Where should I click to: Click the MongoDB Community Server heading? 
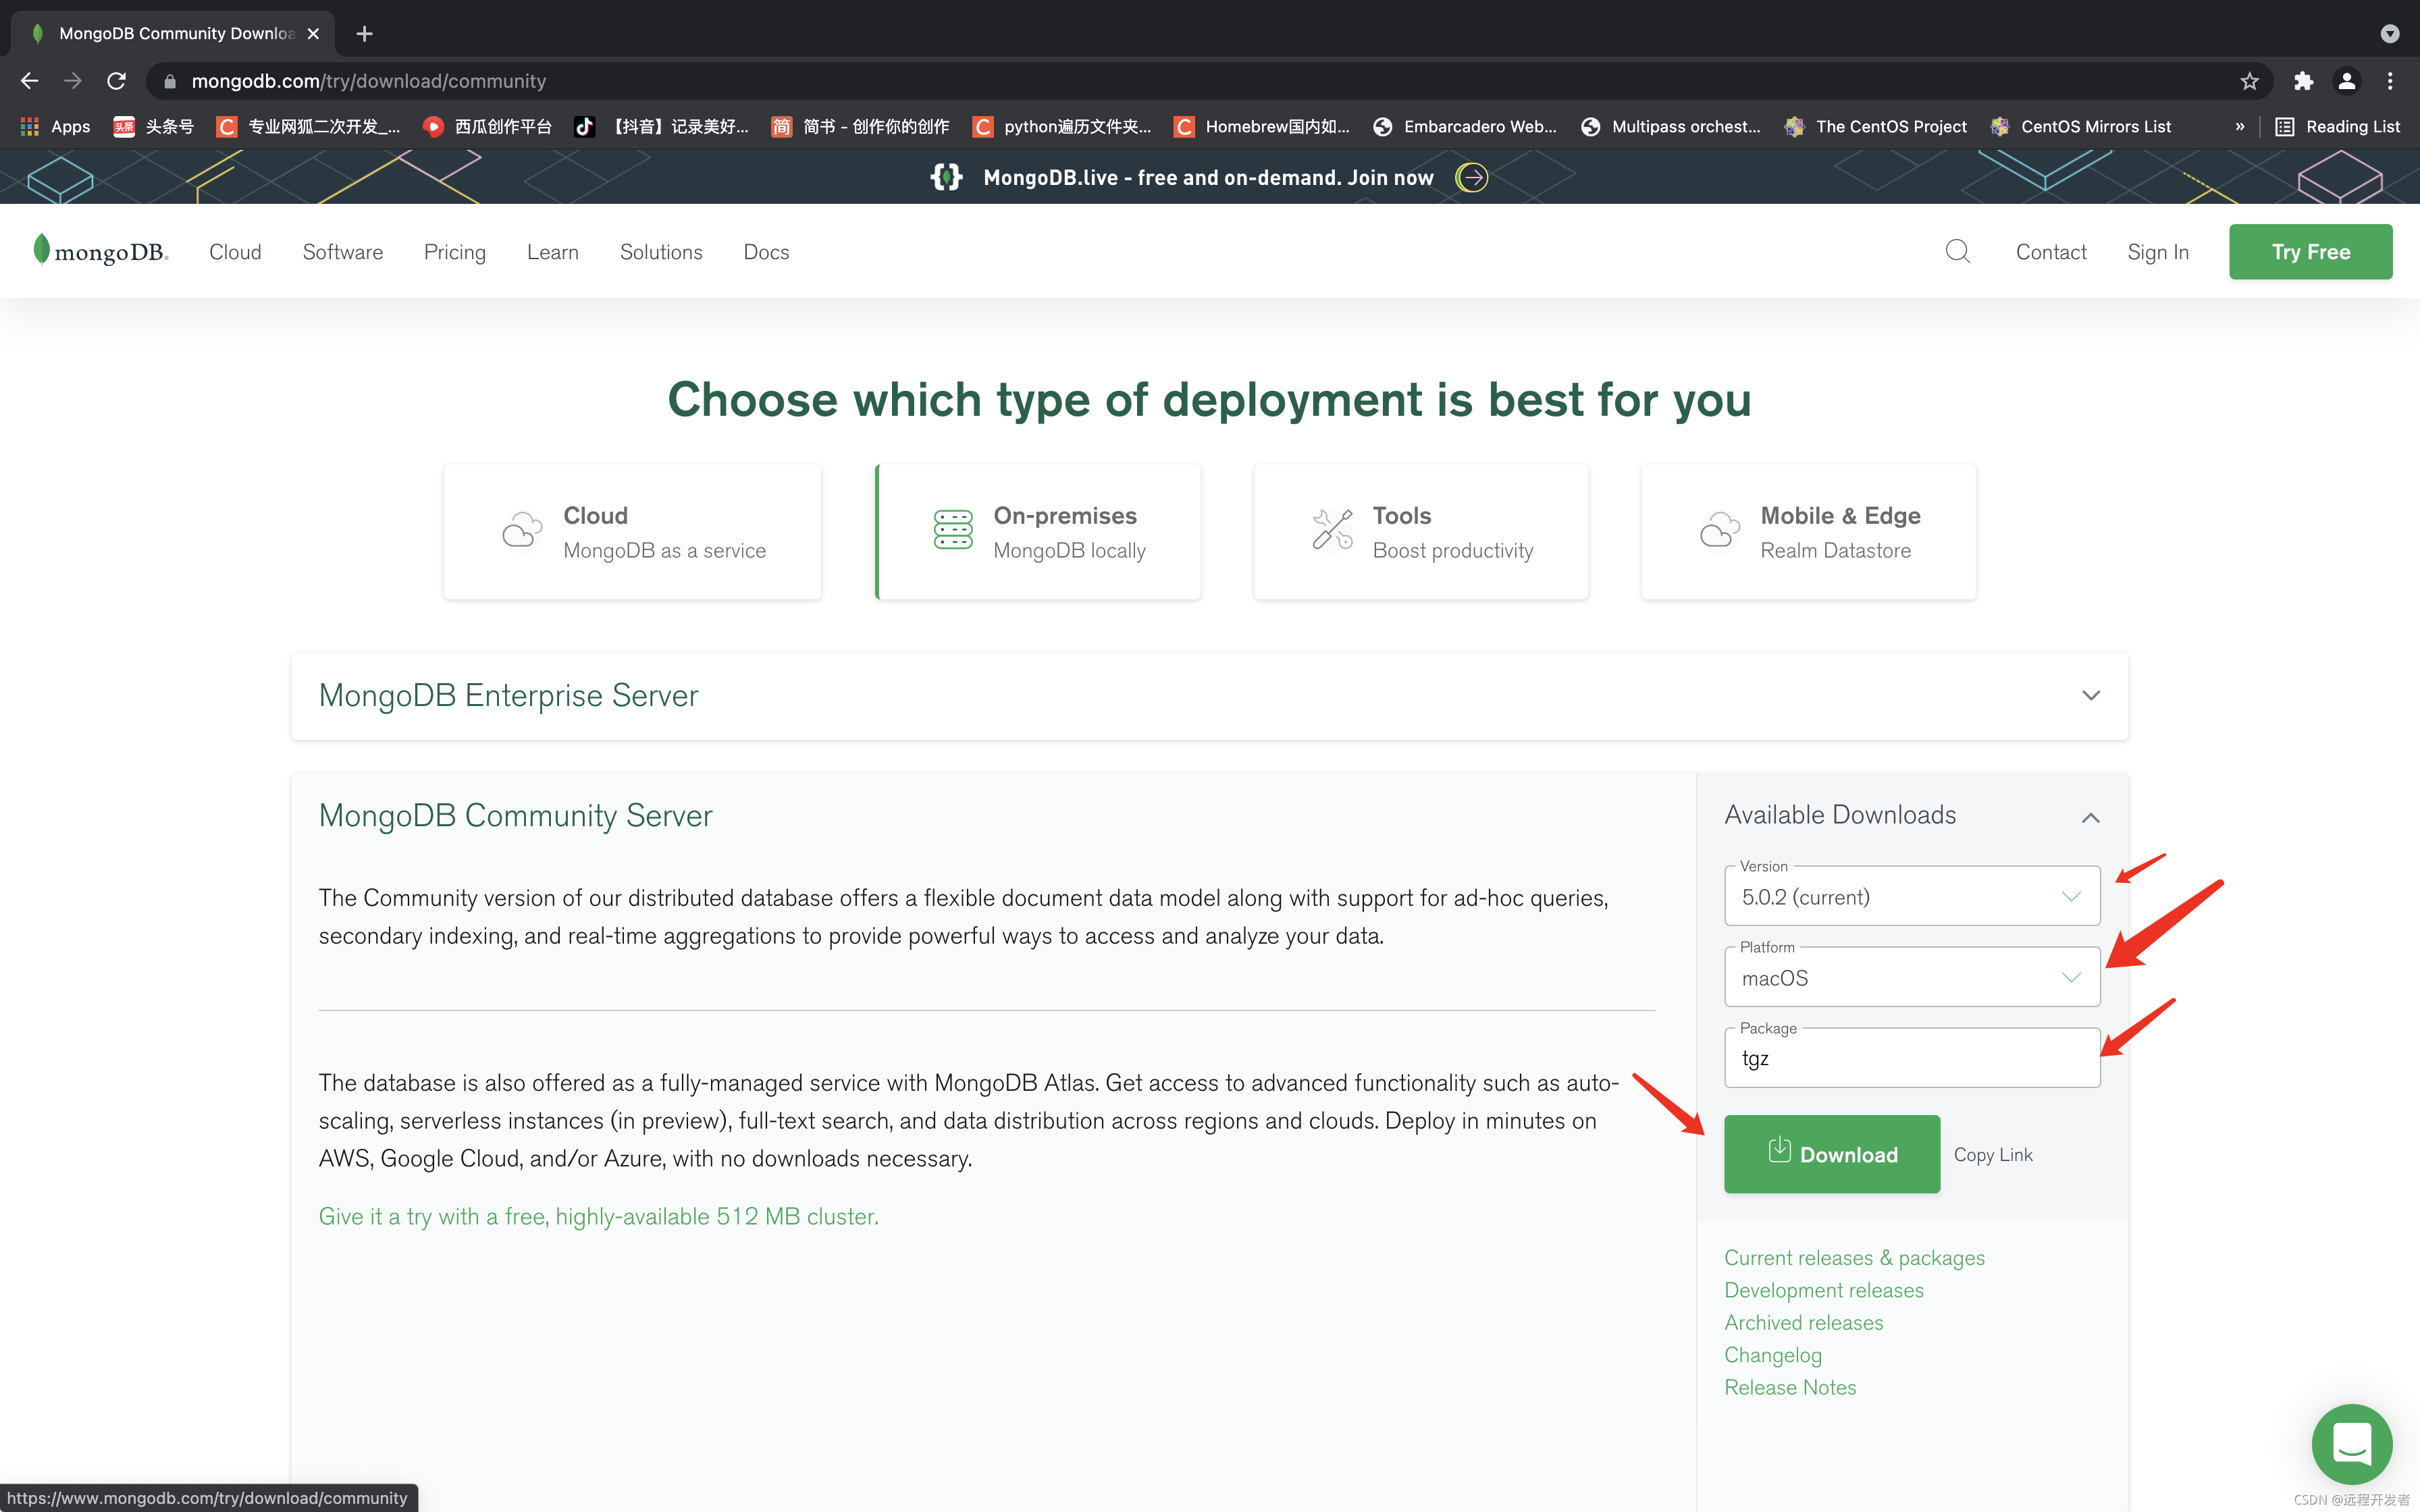tap(515, 816)
